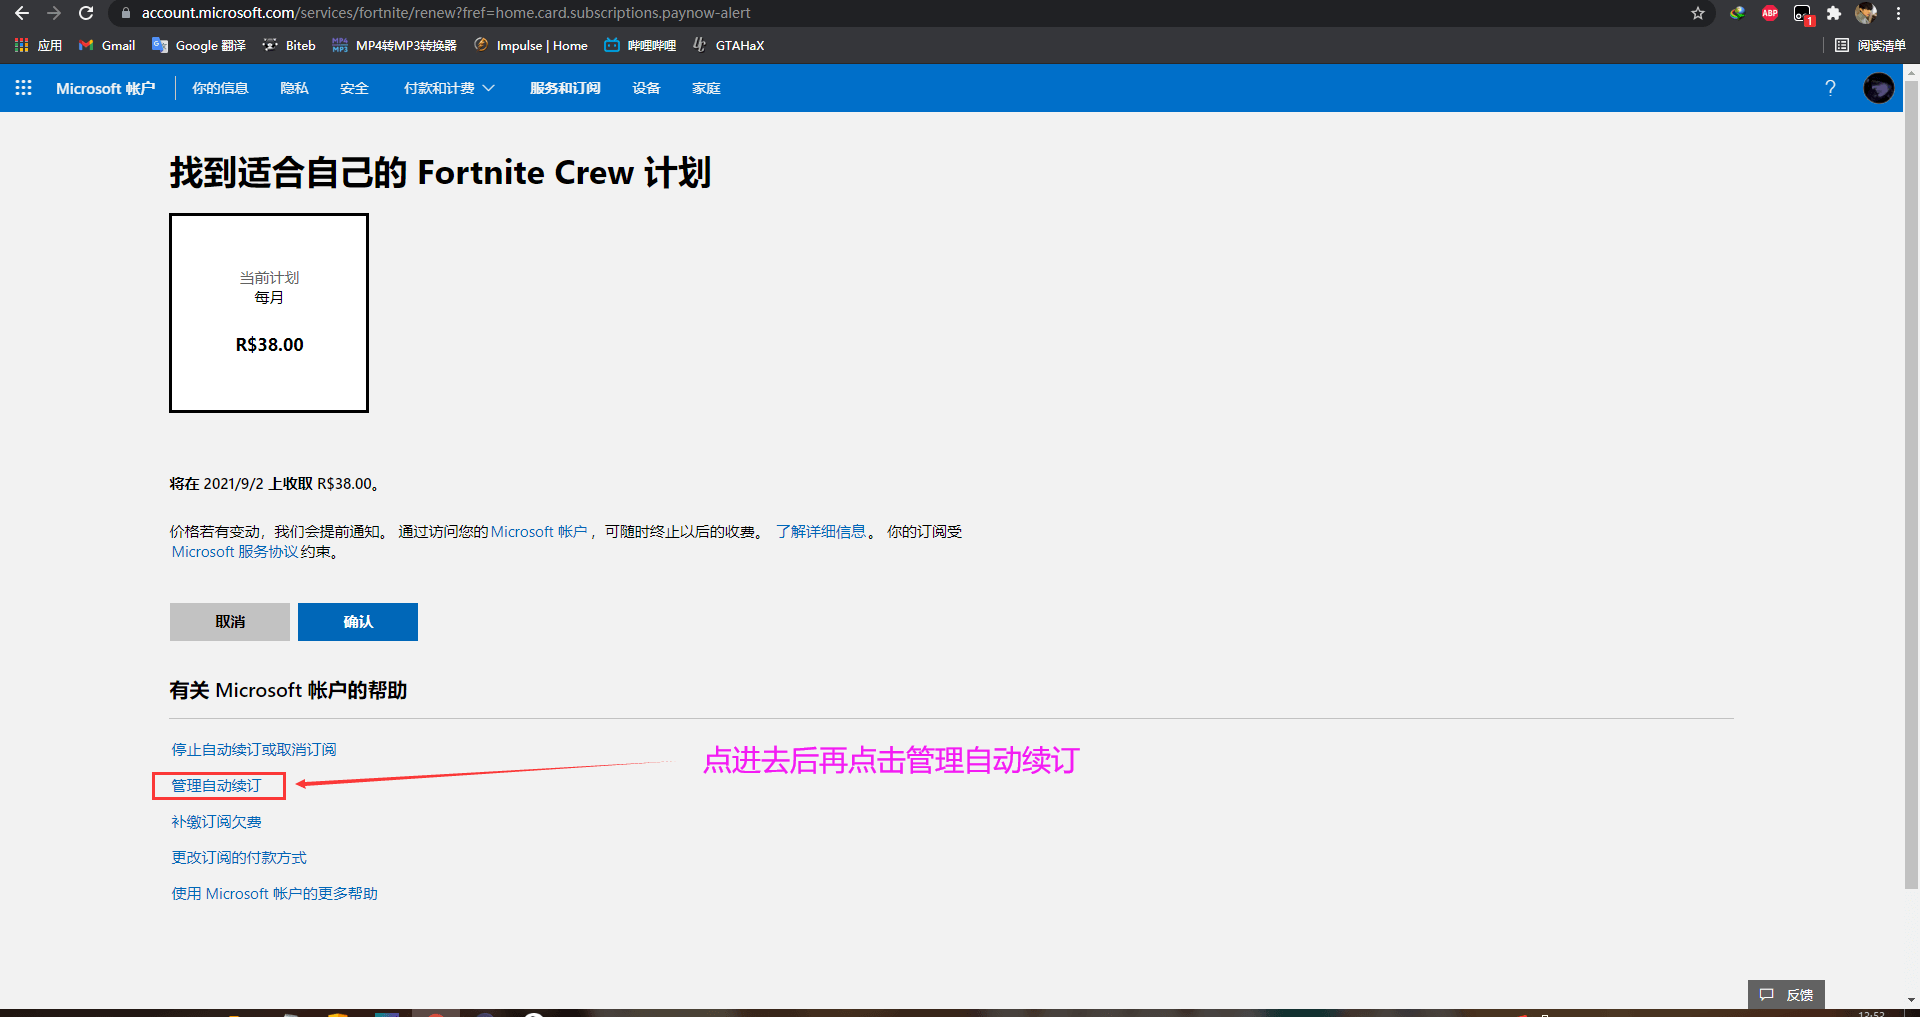Click the help question mark icon

click(1830, 88)
